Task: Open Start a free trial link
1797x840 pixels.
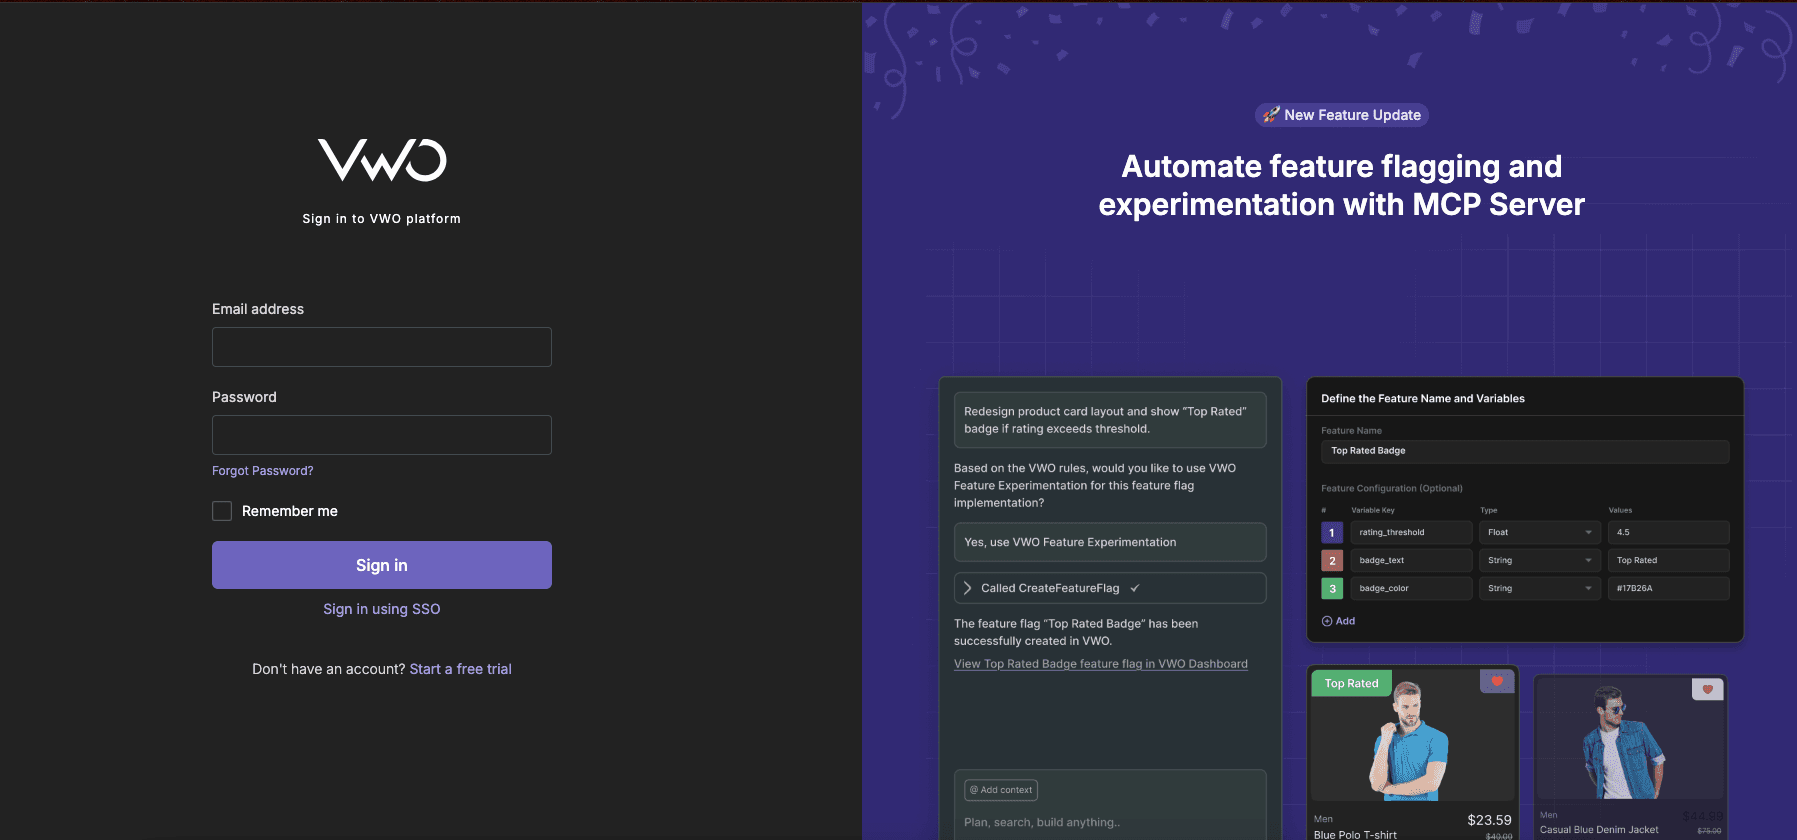Action: (460, 669)
